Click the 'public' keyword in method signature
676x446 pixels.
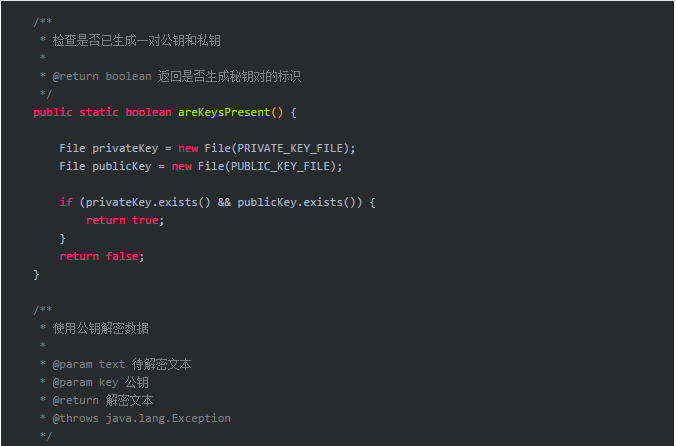(x=53, y=112)
